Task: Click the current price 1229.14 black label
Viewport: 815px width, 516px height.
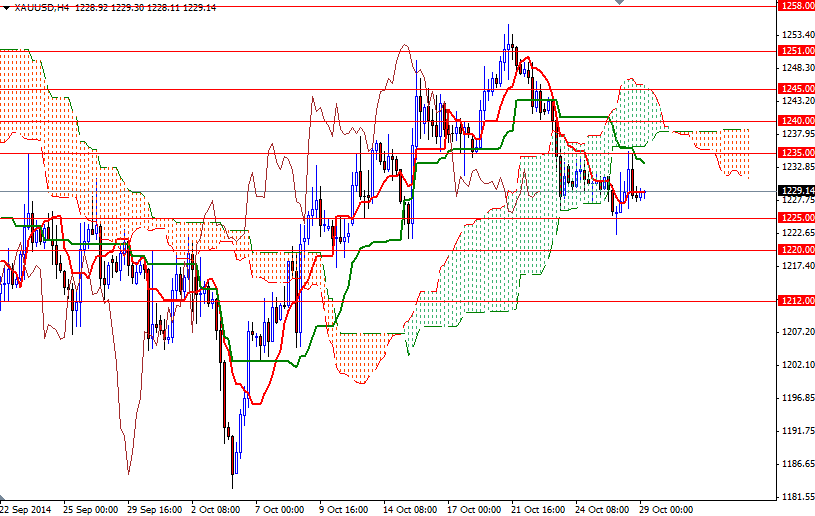Action: tap(796, 190)
